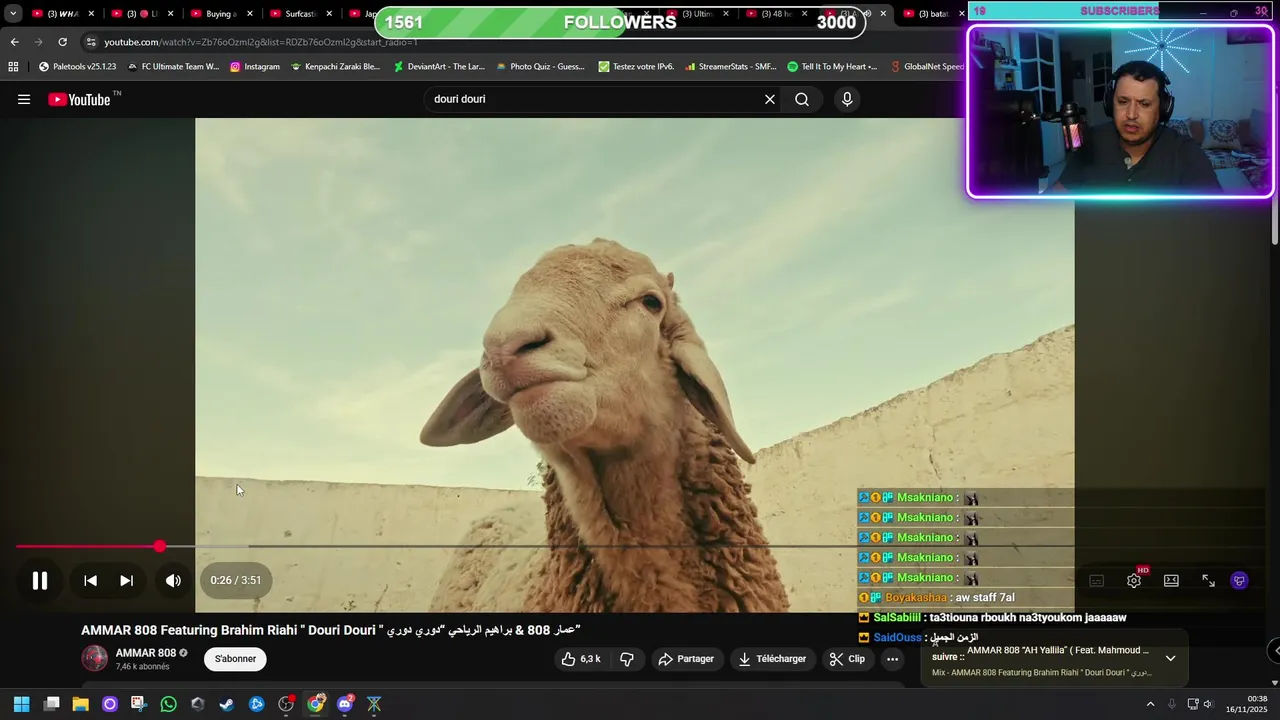Open Steam from the taskbar

[227, 704]
